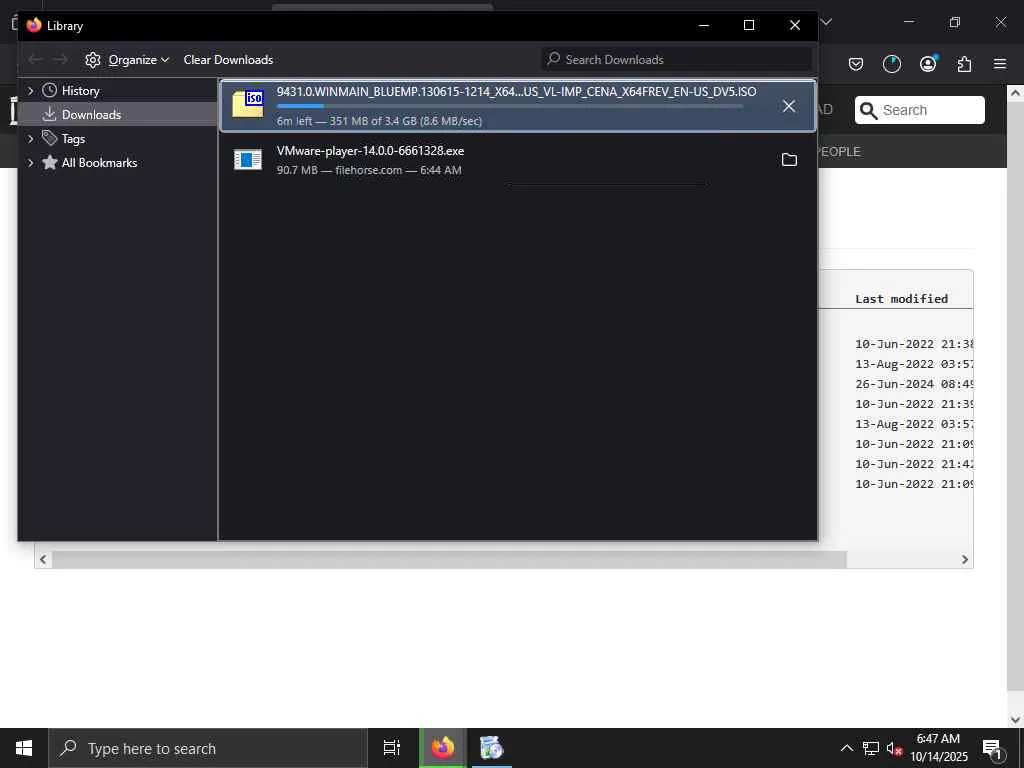1024x768 pixels.
Task: Expand the History tree node
Action: (30, 91)
